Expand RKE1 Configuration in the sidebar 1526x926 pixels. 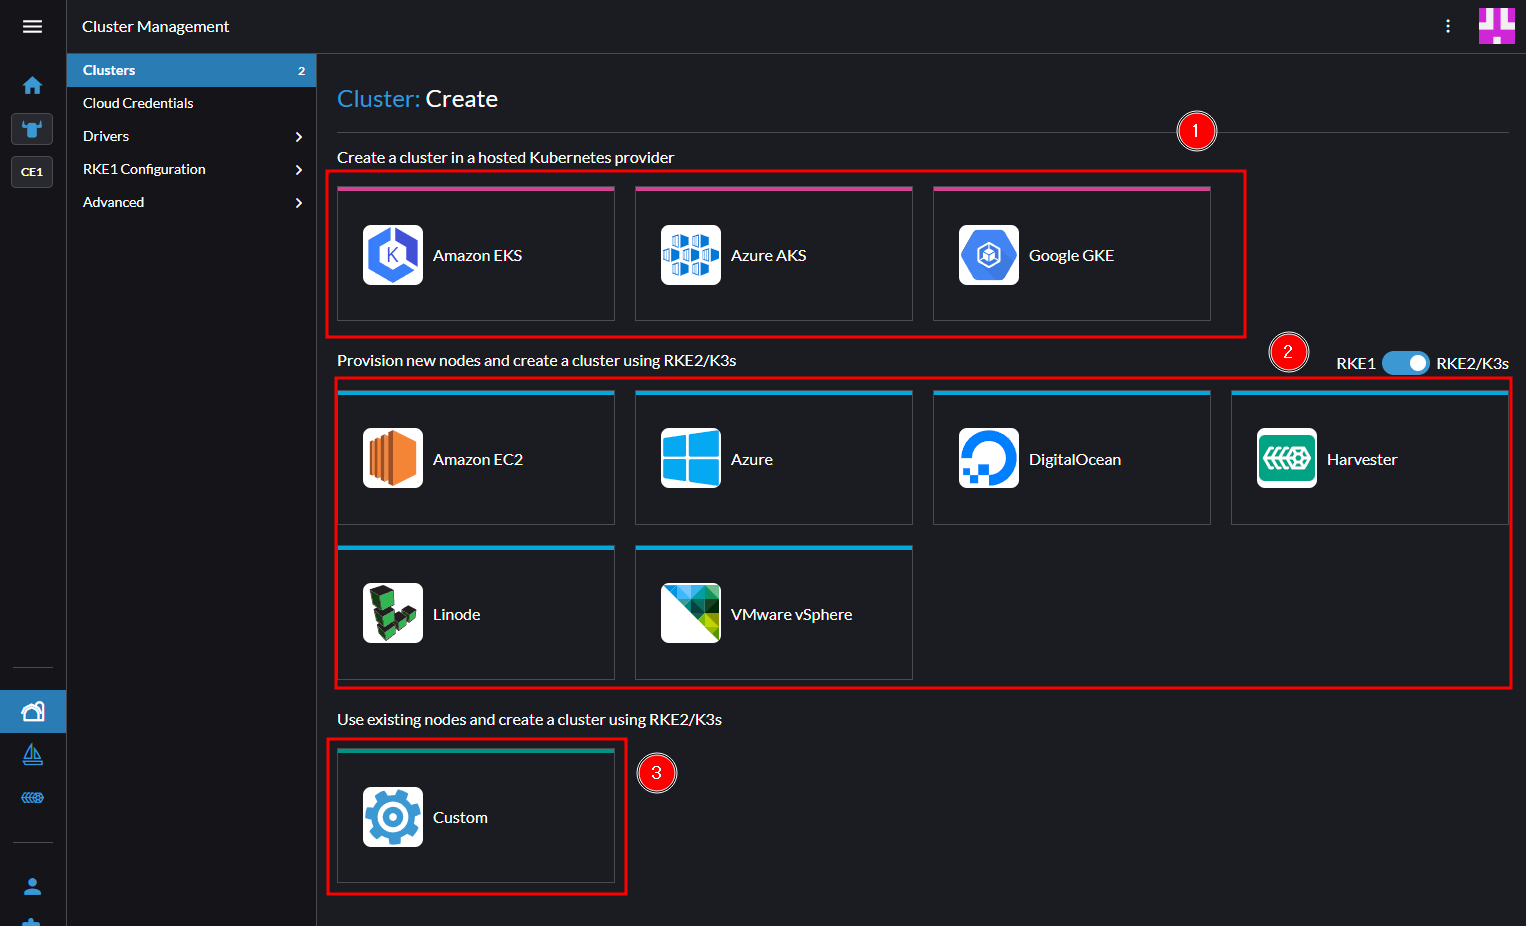[x=190, y=168]
